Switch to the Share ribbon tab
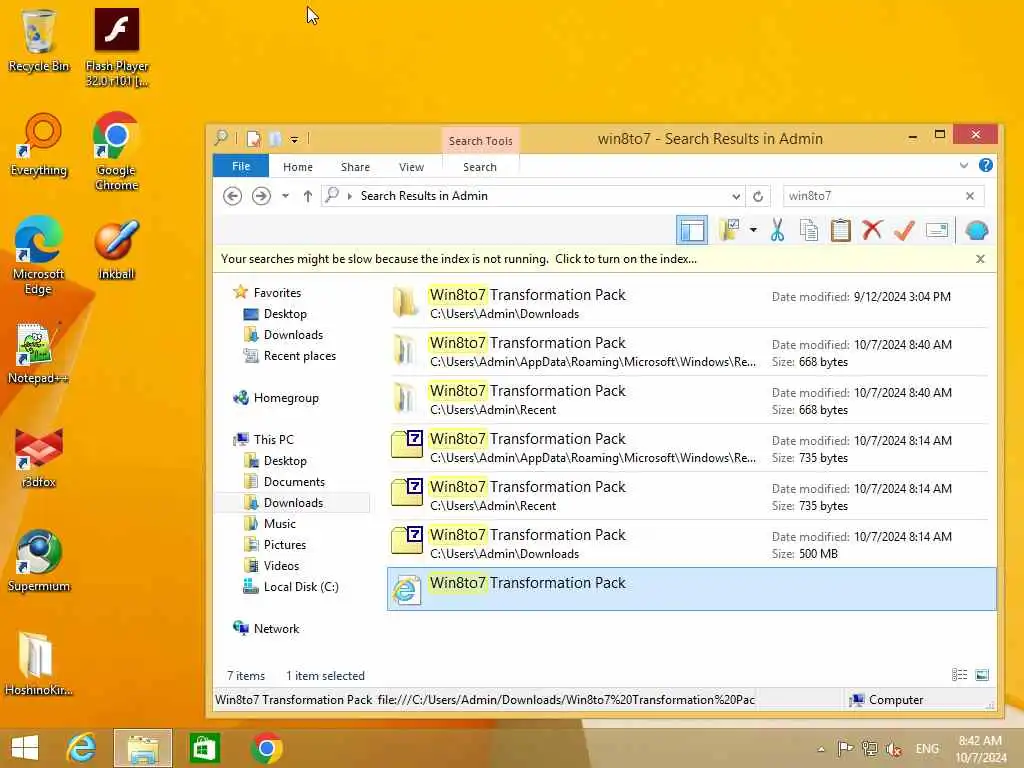This screenshot has height=768, width=1024. pos(355,167)
